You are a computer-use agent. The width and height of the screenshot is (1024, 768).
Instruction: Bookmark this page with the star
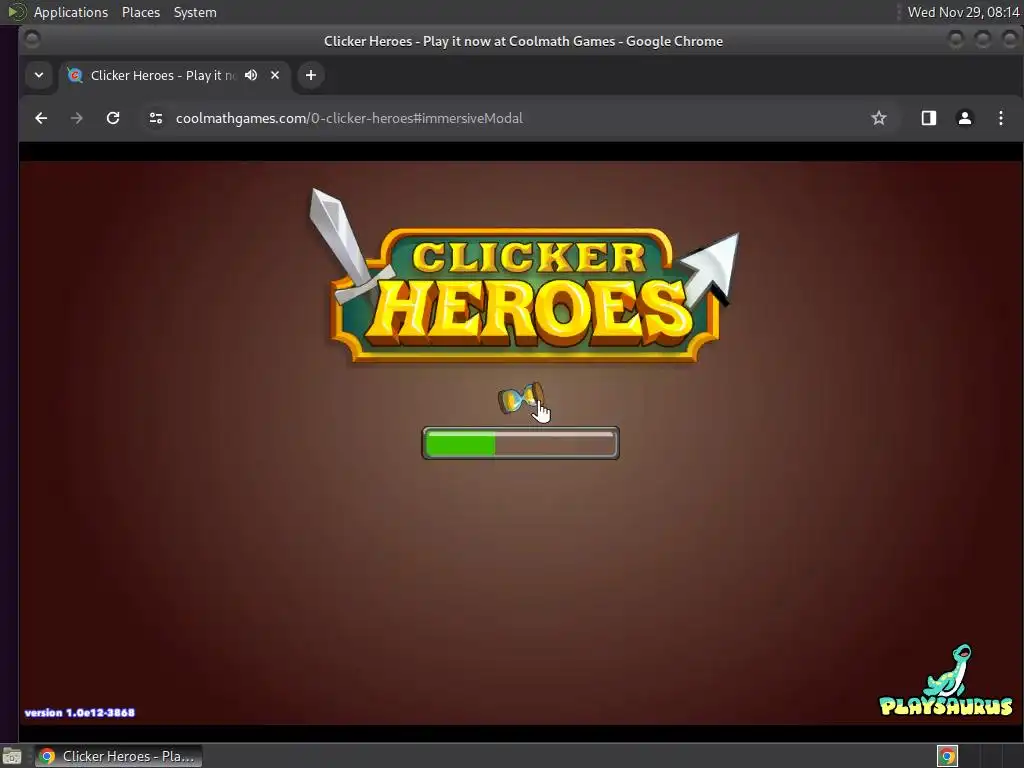tap(879, 118)
